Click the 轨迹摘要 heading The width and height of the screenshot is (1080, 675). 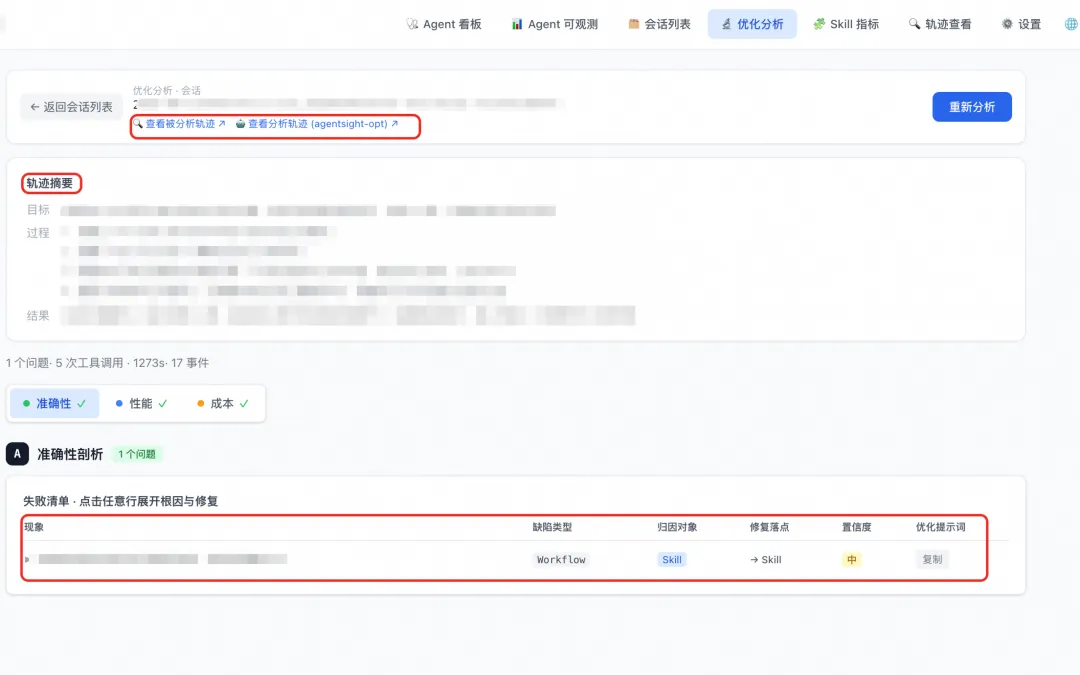(x=50, y=183)
